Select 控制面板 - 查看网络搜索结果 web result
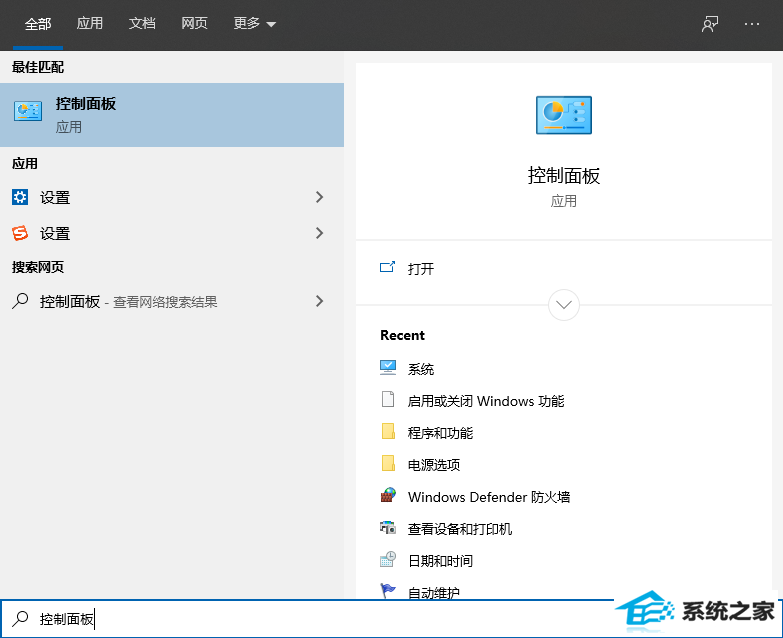 point(172,301)
